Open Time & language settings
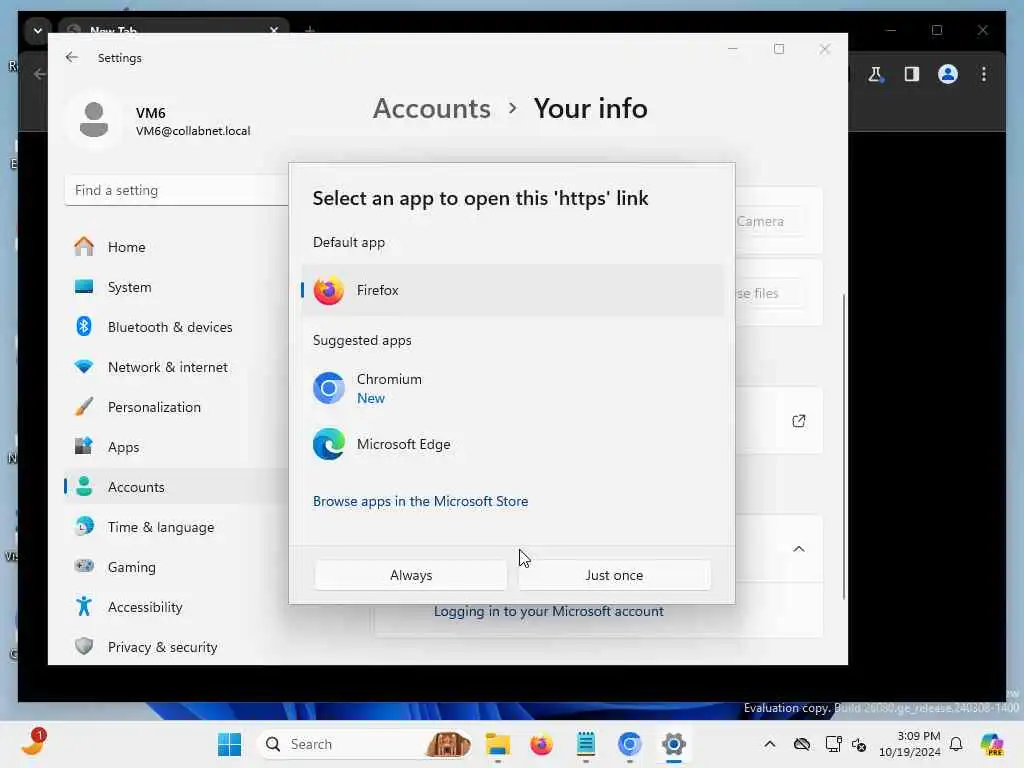 [176, 526]
